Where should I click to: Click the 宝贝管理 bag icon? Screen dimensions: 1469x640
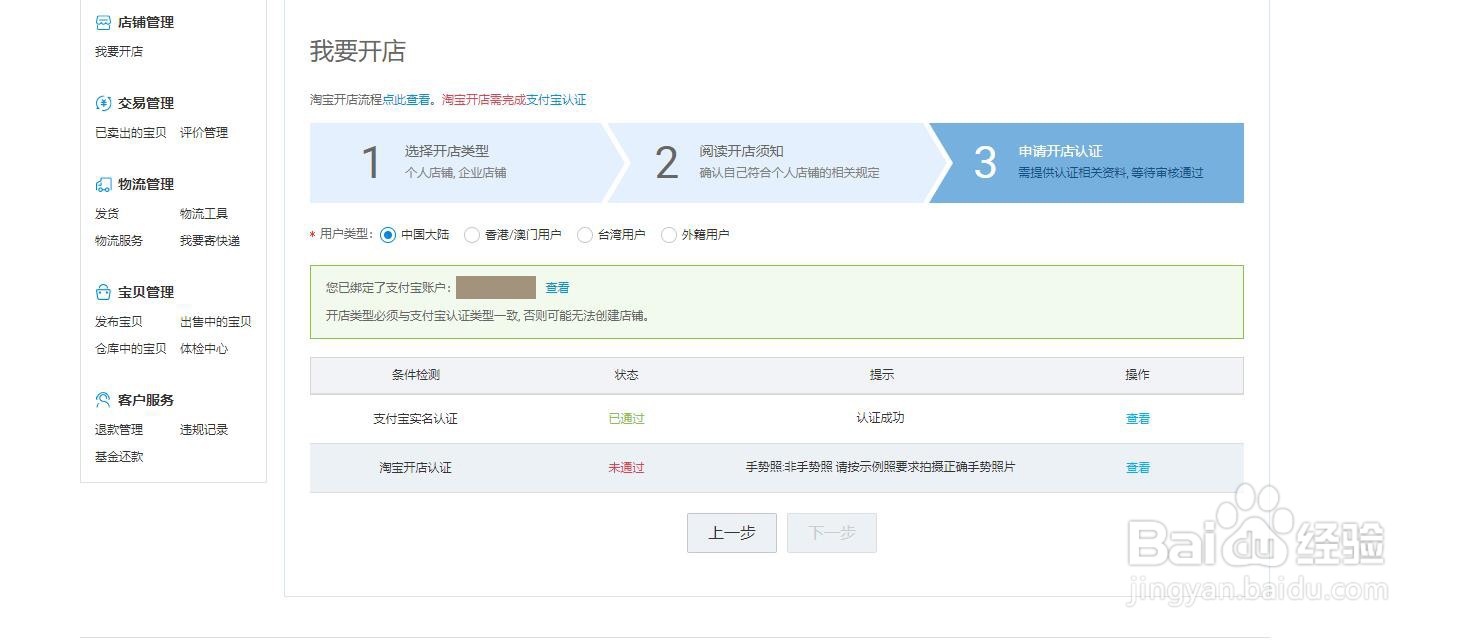click(103, 292)
